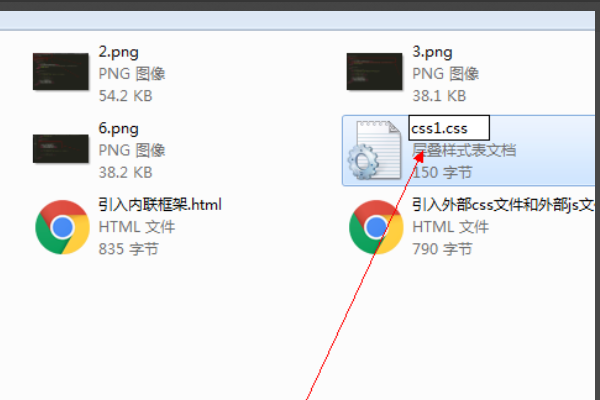
Task: Click the 790 字节 size text
Action: tap(442, 249)
